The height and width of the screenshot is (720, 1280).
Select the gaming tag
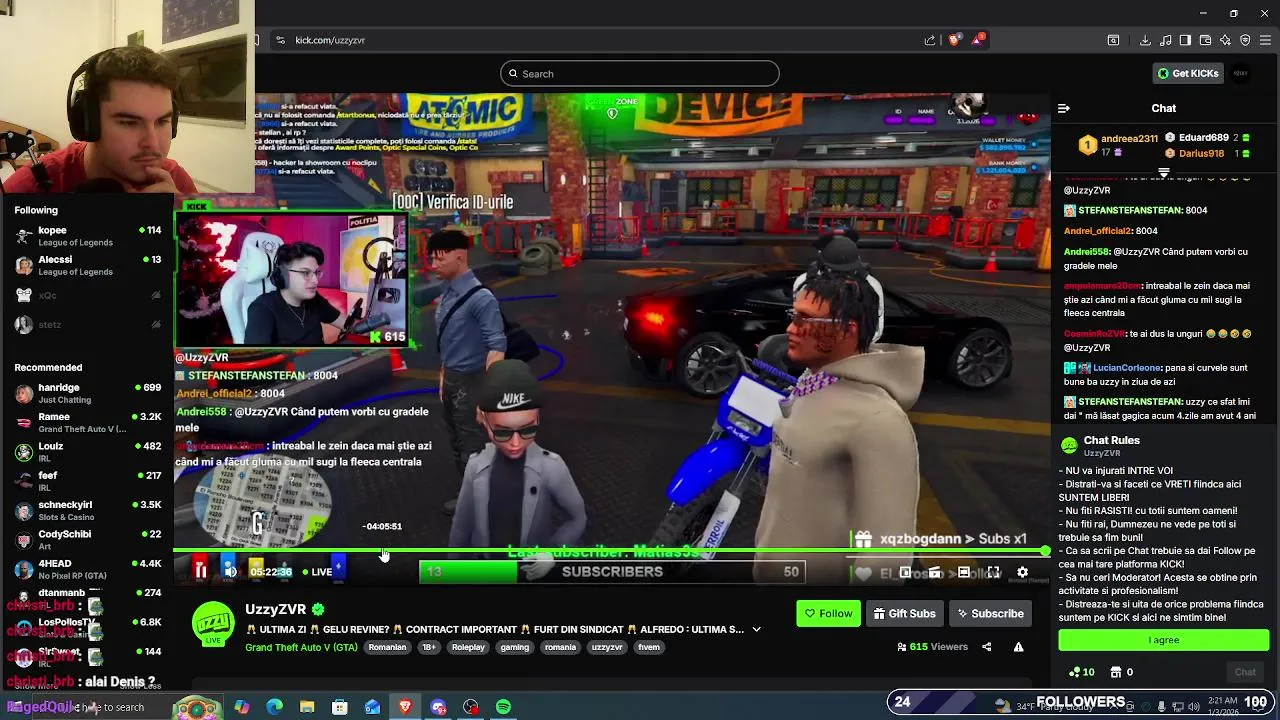pos(515,647)
